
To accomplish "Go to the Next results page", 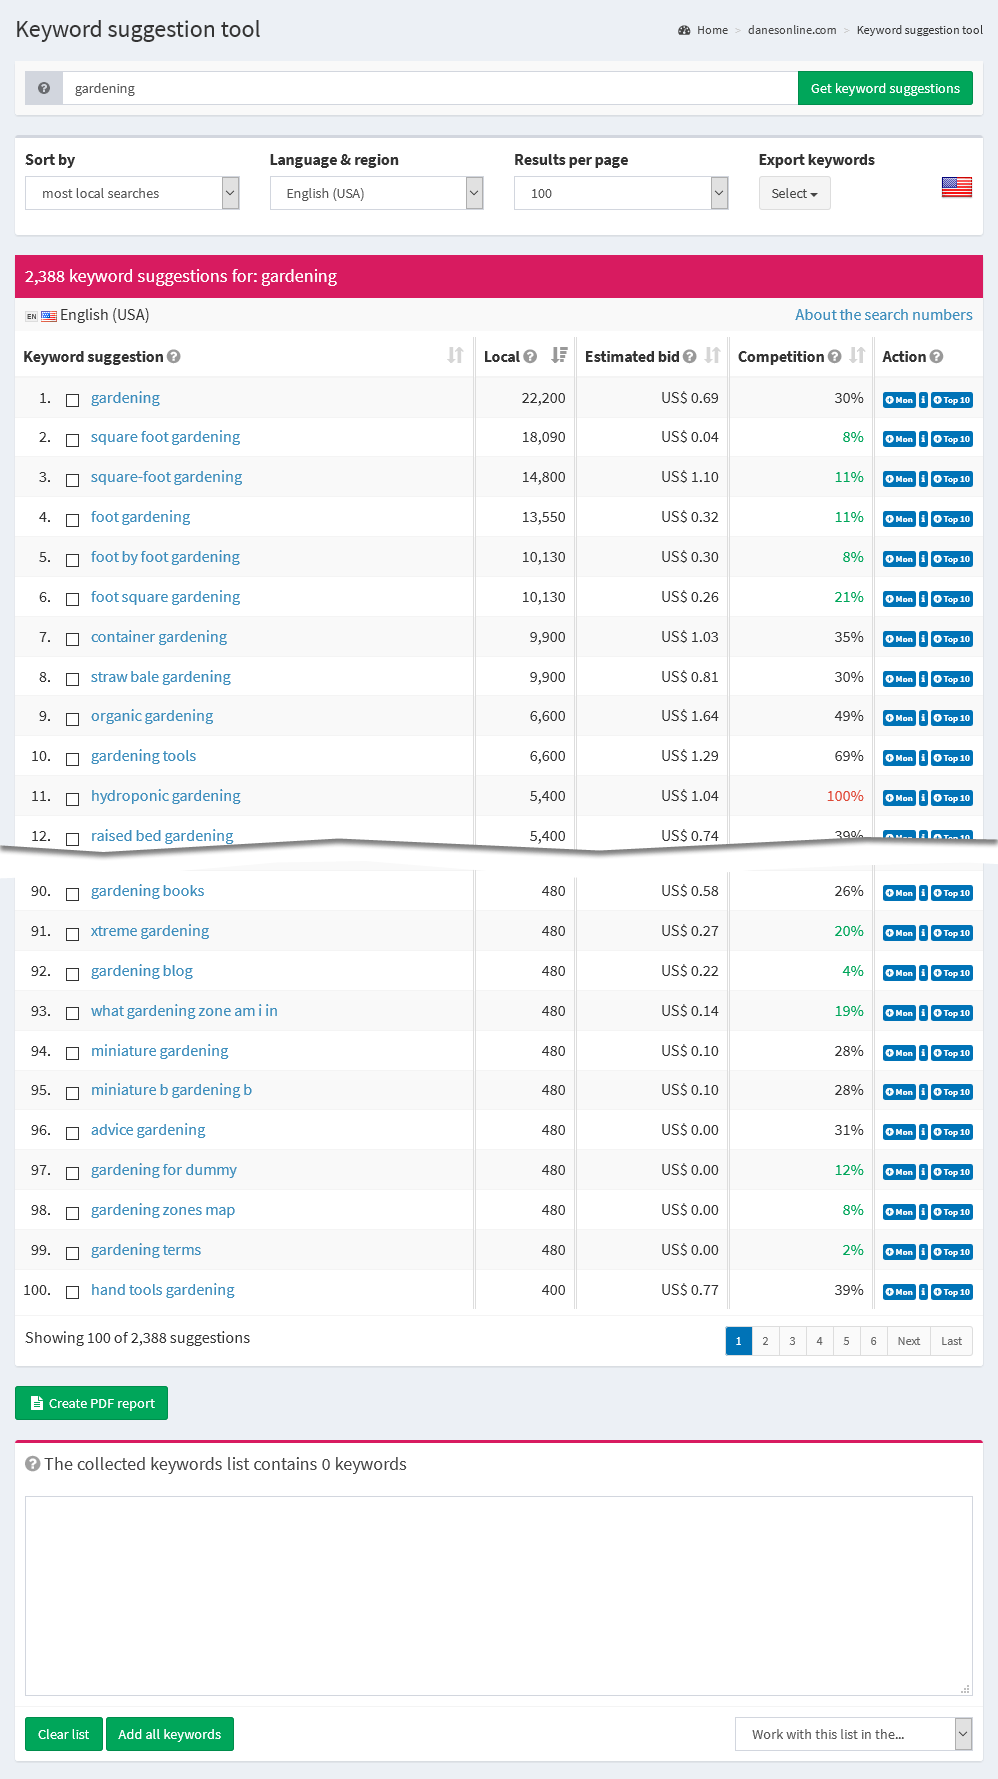I will [x=909, y=1341].
